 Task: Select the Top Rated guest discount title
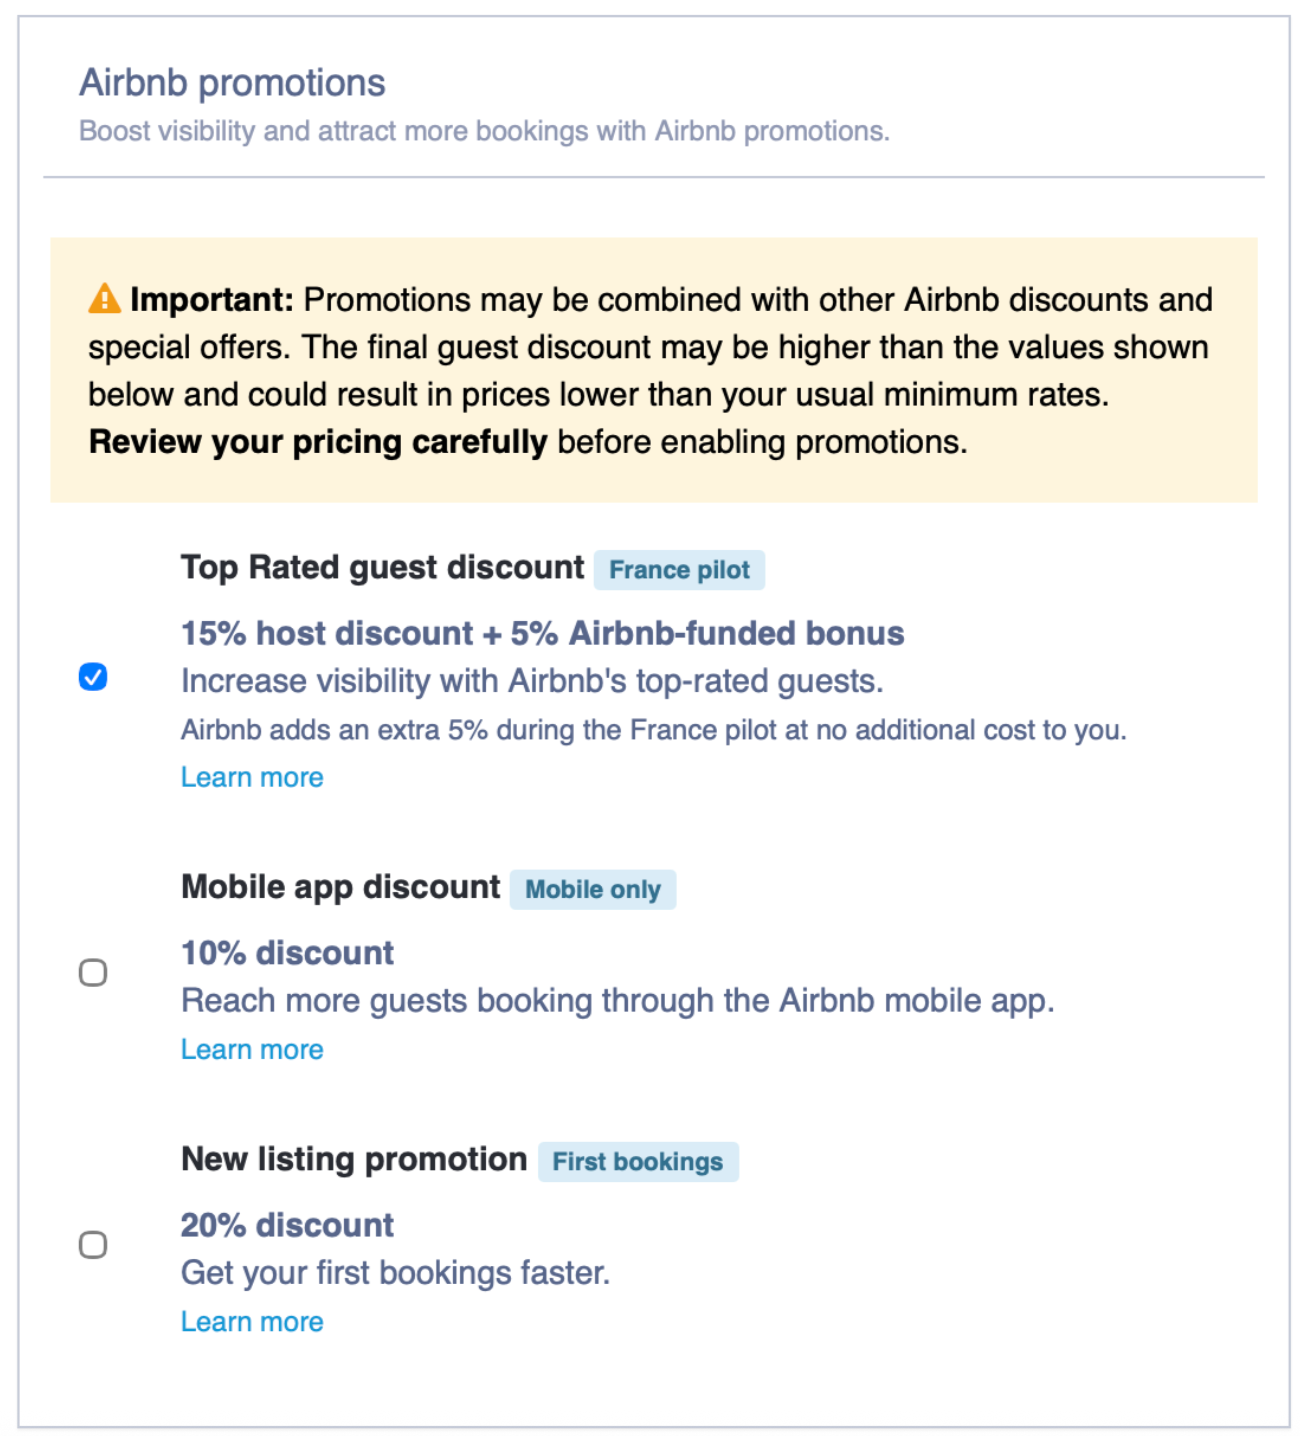(382, 567)
